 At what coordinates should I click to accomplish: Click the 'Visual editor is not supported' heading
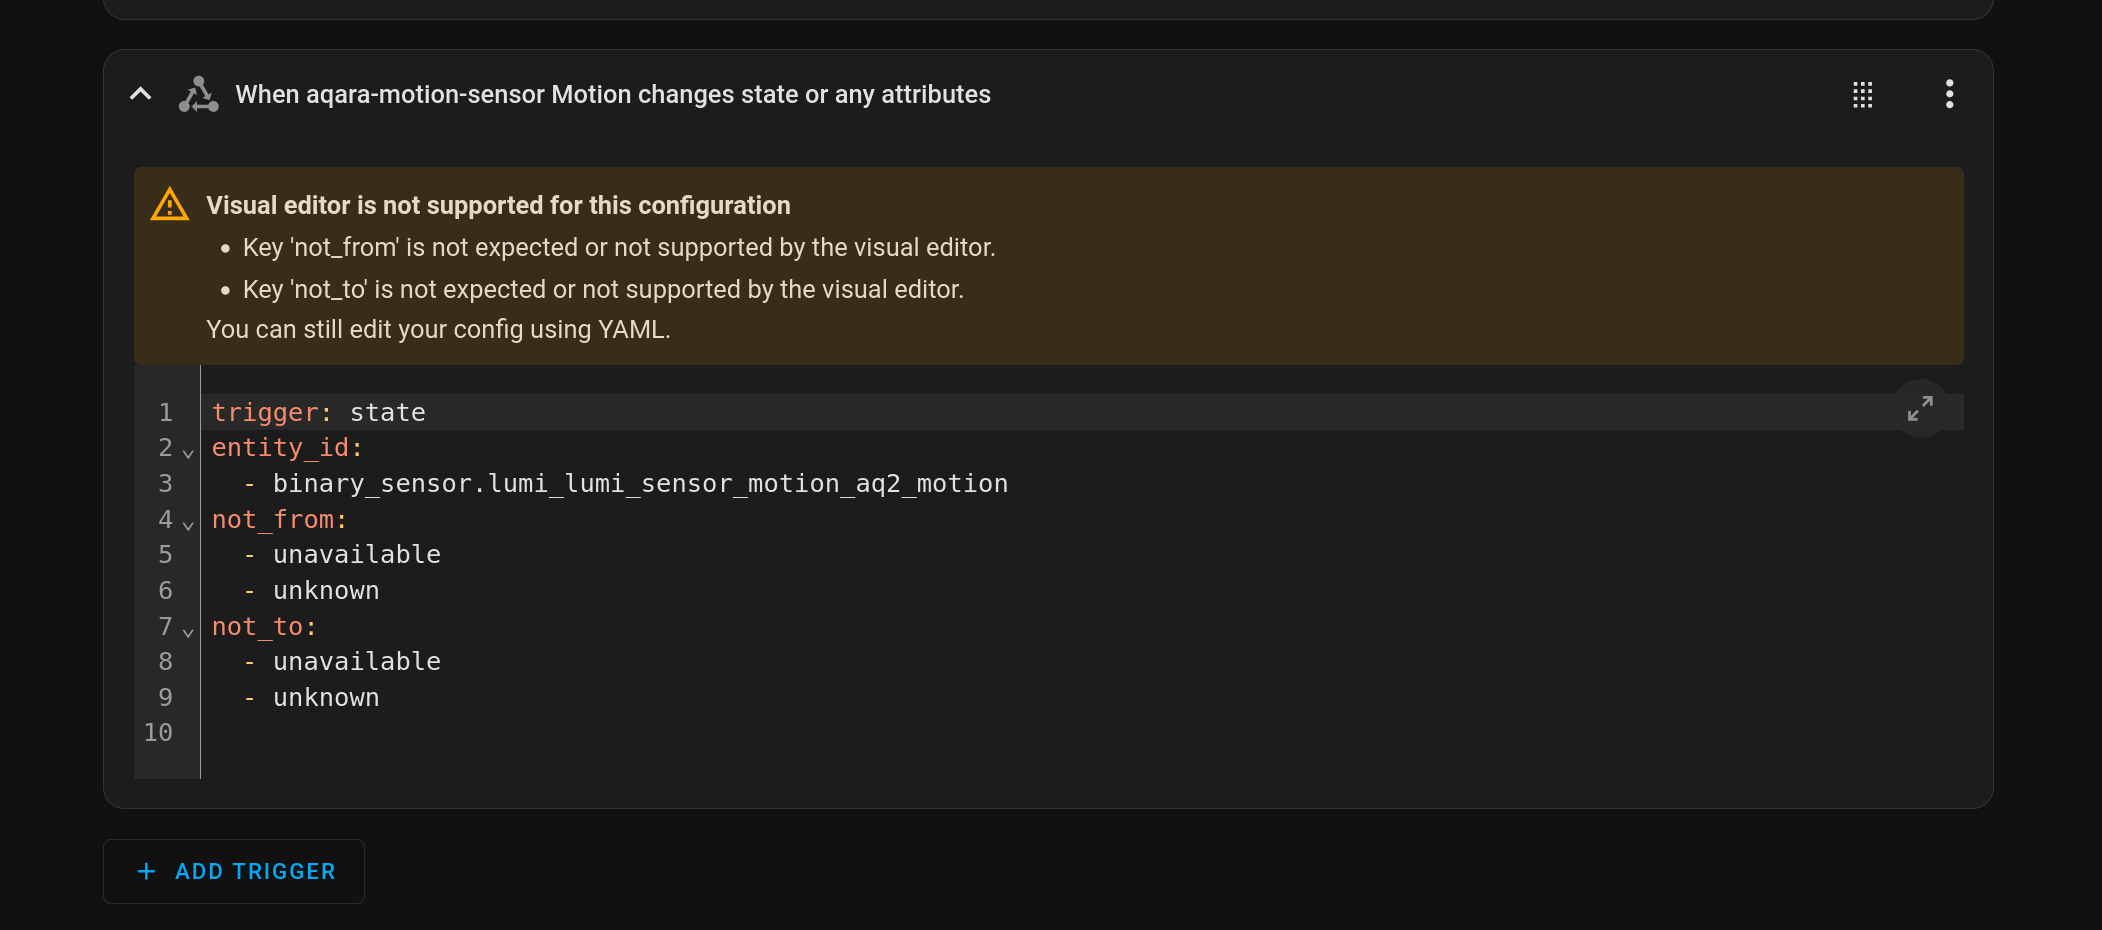[498, 205]
